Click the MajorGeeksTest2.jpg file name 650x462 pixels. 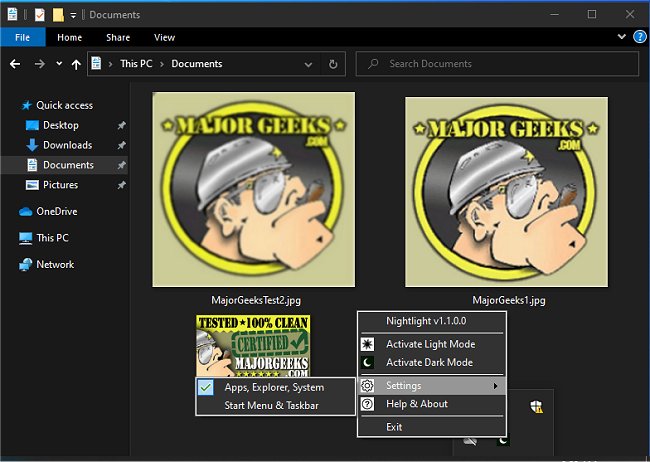256,300
